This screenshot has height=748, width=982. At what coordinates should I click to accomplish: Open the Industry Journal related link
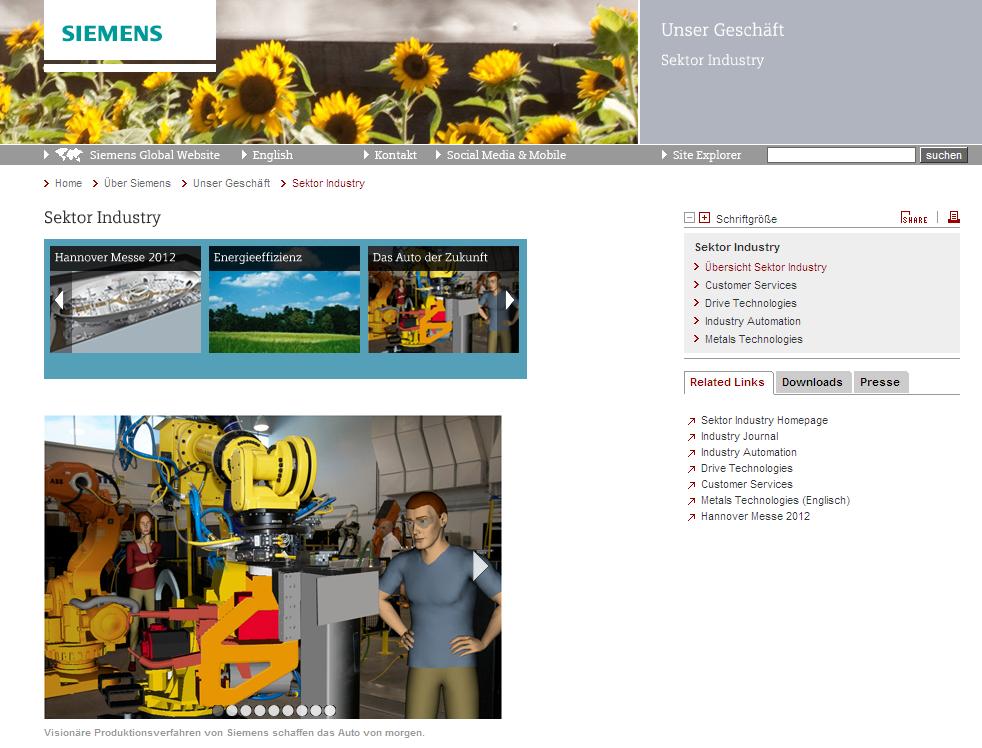[740, 436]
